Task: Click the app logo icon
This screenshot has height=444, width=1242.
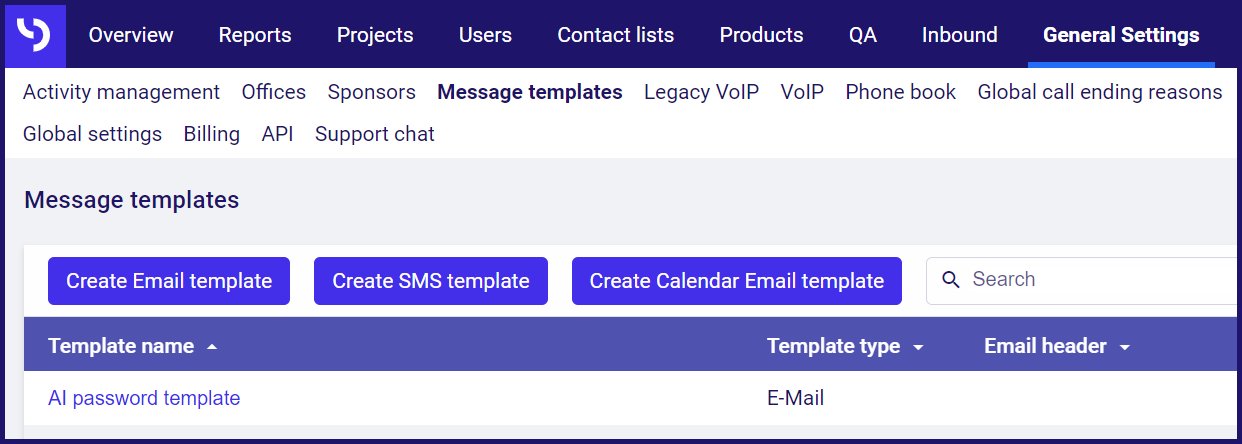Action: pos(36,36)
